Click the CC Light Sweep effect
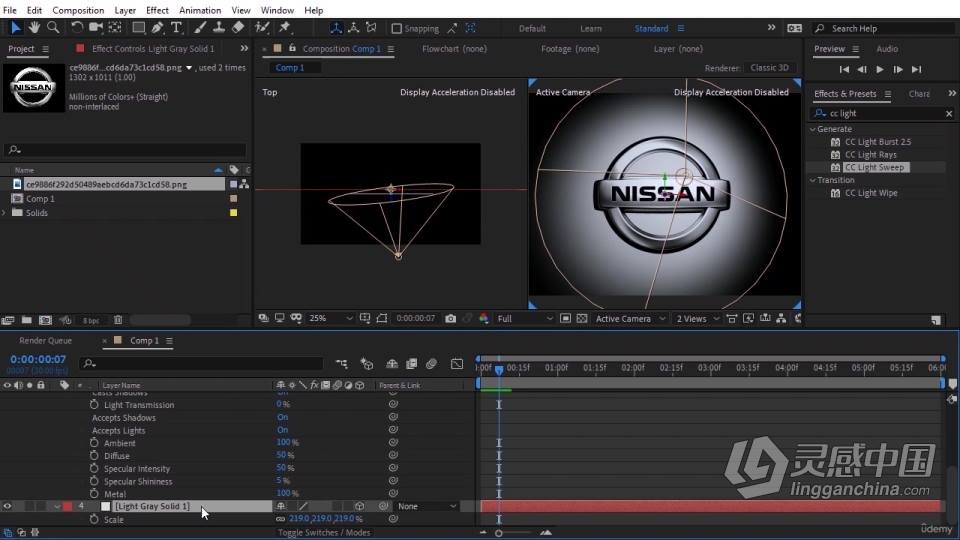Screen dimensions: 960x540 tap(874, 167)
